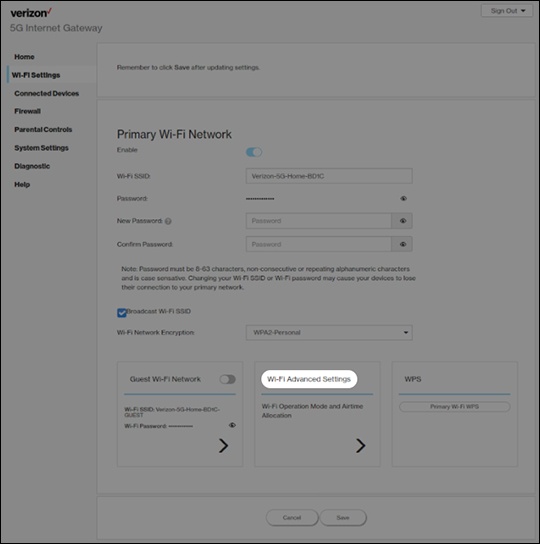Viewport: 540px width, 544px height.
Task: Click into the Confirm Password field
Action: [x=319, y=244]
